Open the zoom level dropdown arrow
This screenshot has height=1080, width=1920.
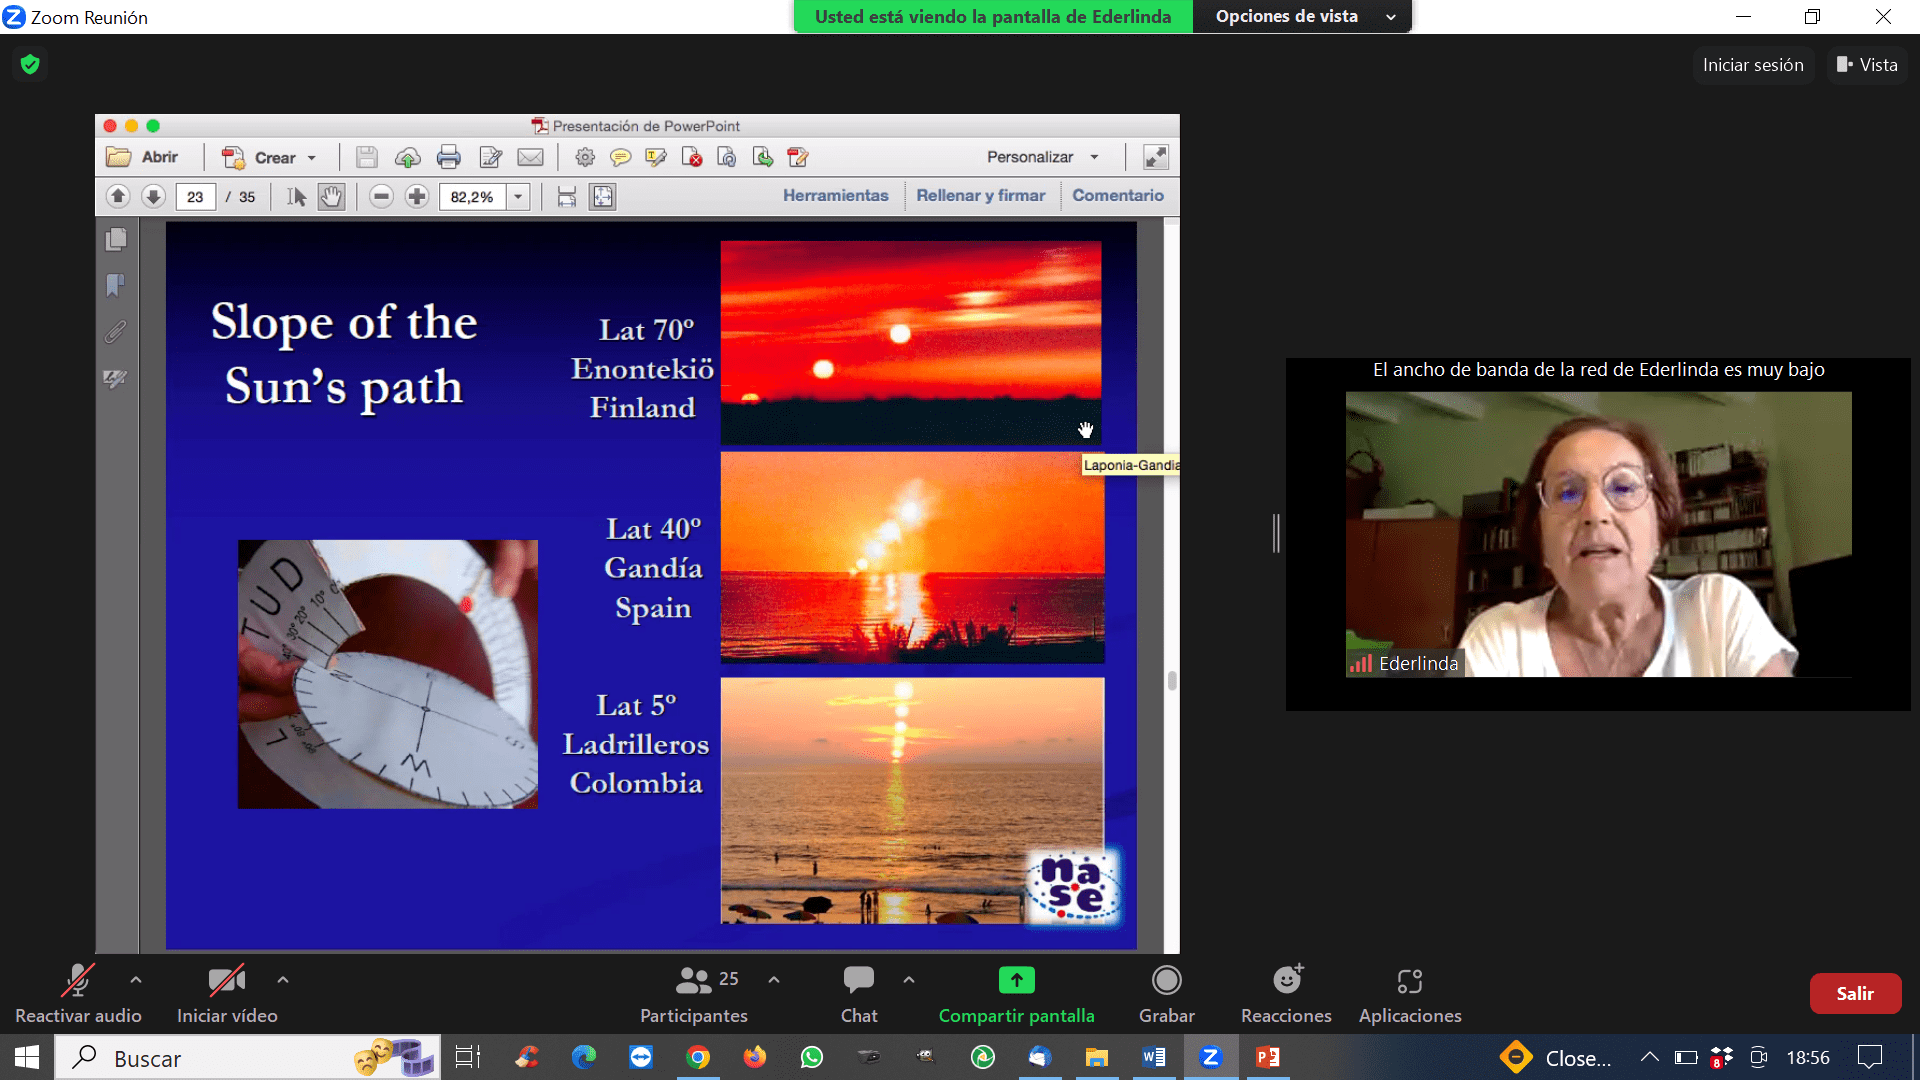[x=518, y=197]
